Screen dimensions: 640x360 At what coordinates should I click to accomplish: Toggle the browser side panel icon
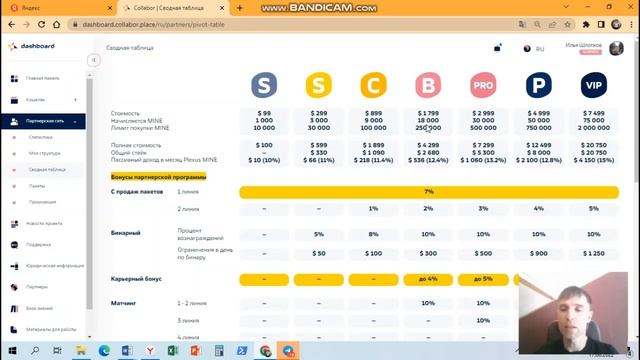(601, 24)
